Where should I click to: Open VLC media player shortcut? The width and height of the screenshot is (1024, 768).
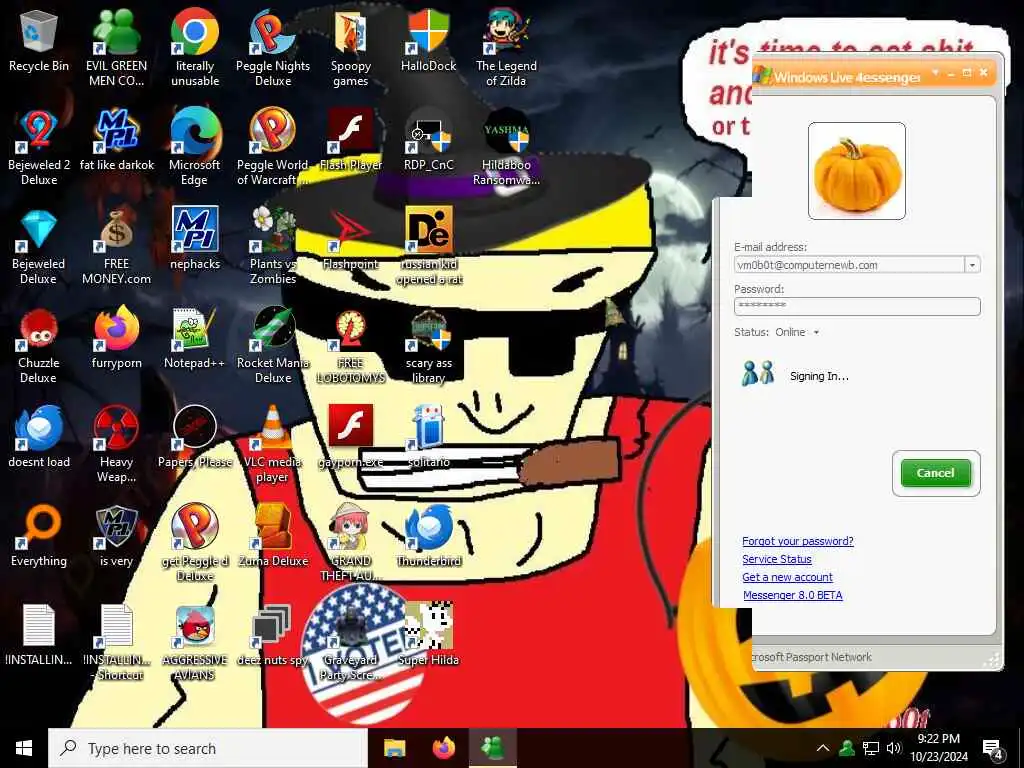click(x=273, y=444)
